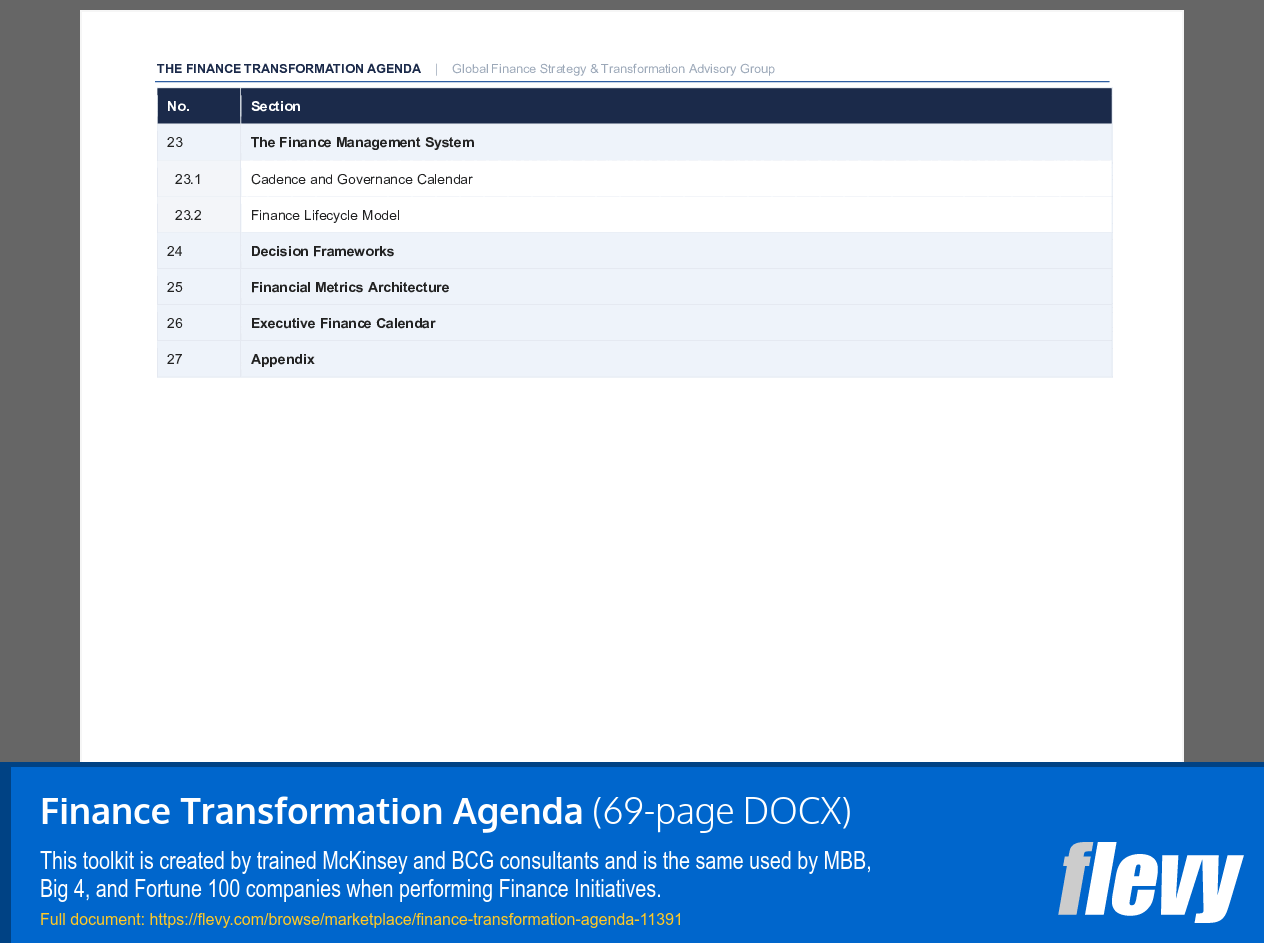Click the header bar text THE FINANCE TRANSFORMATION AGENDA
Viewport: 1264px width, 943px height.
click(288, 68)
